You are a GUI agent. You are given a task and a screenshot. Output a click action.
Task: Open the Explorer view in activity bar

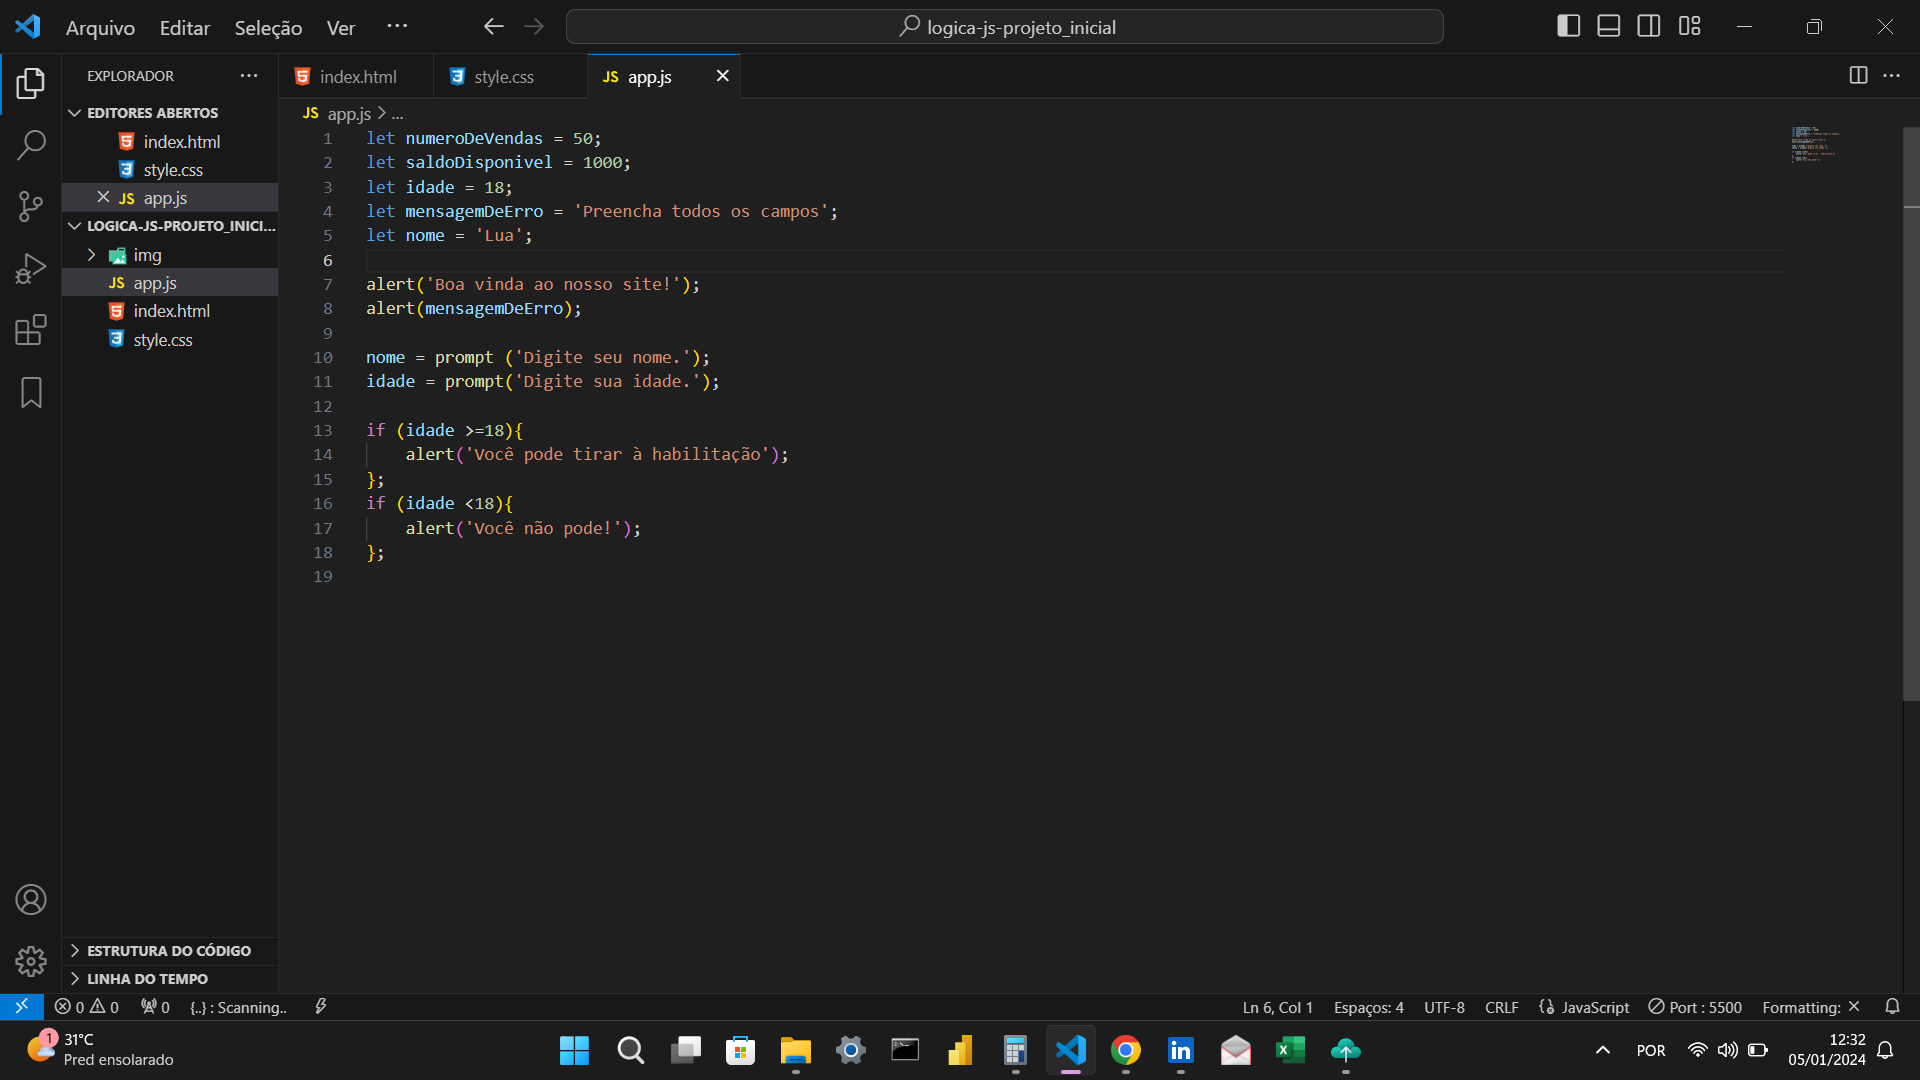[x=31, y=84]
